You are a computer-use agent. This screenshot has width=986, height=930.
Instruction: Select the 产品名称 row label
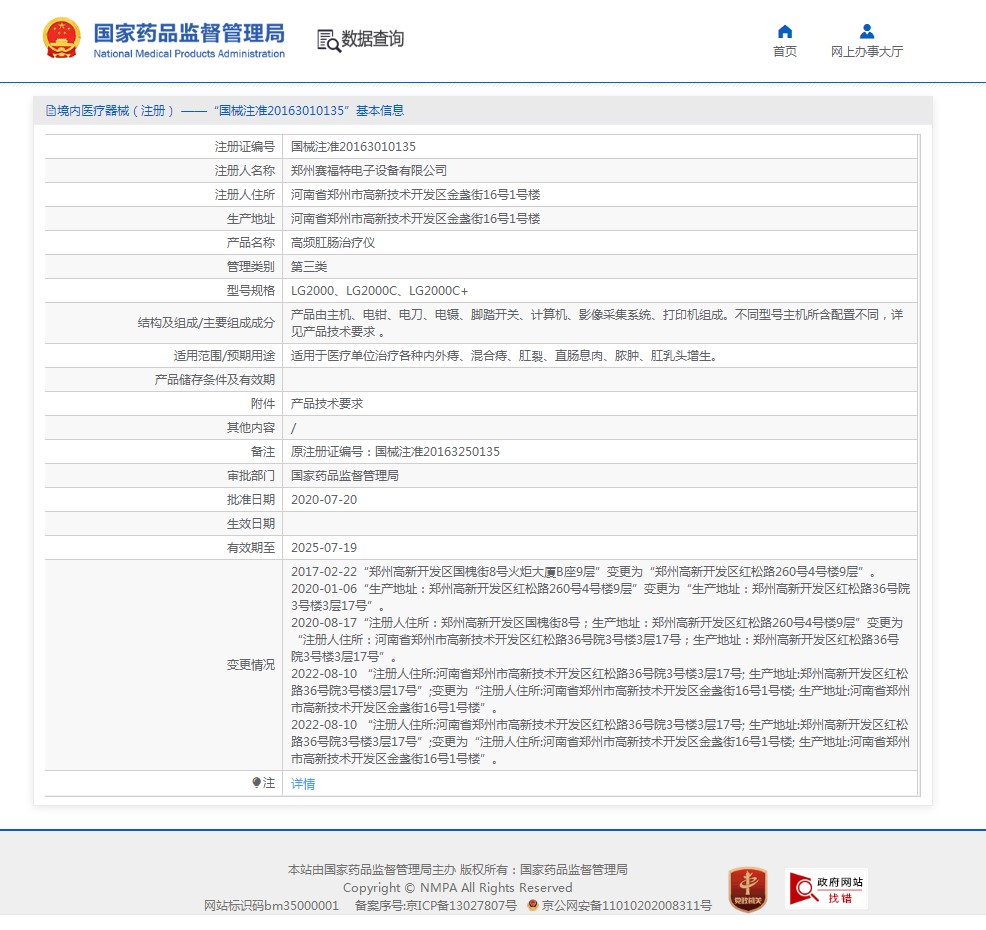(251, 242)
